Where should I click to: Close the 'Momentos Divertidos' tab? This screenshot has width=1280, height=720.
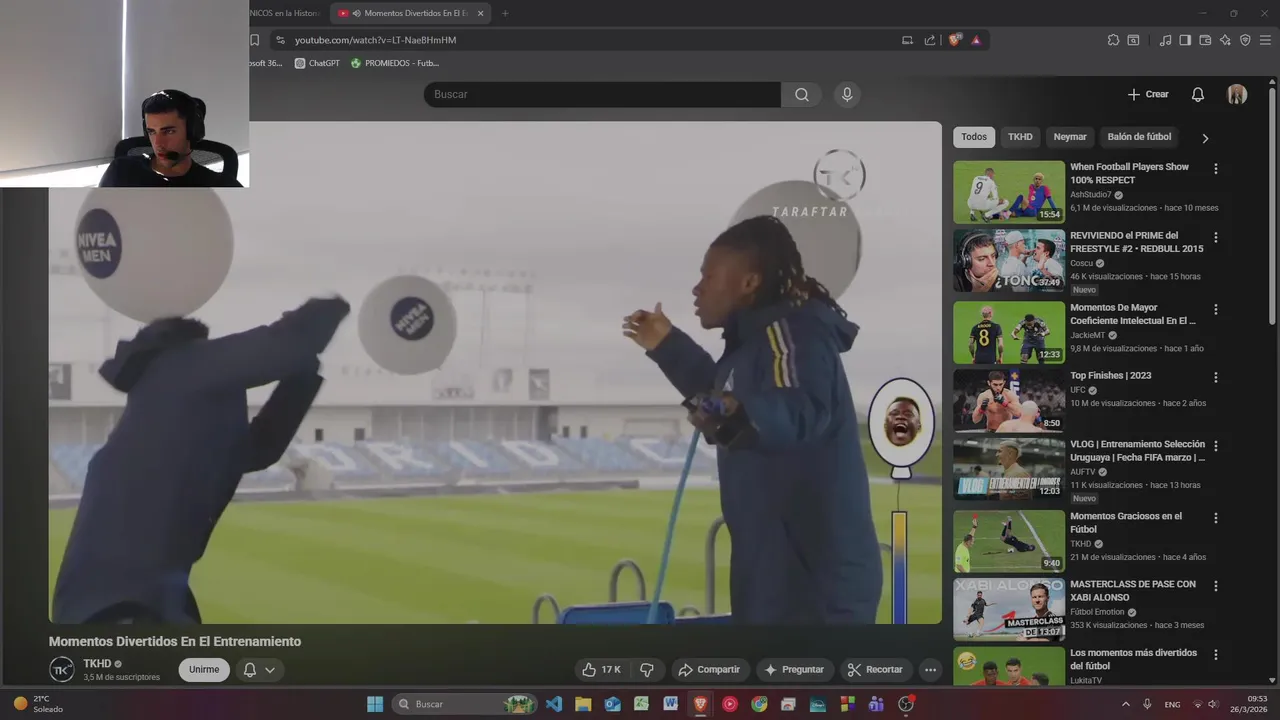[x=481, y=13]
